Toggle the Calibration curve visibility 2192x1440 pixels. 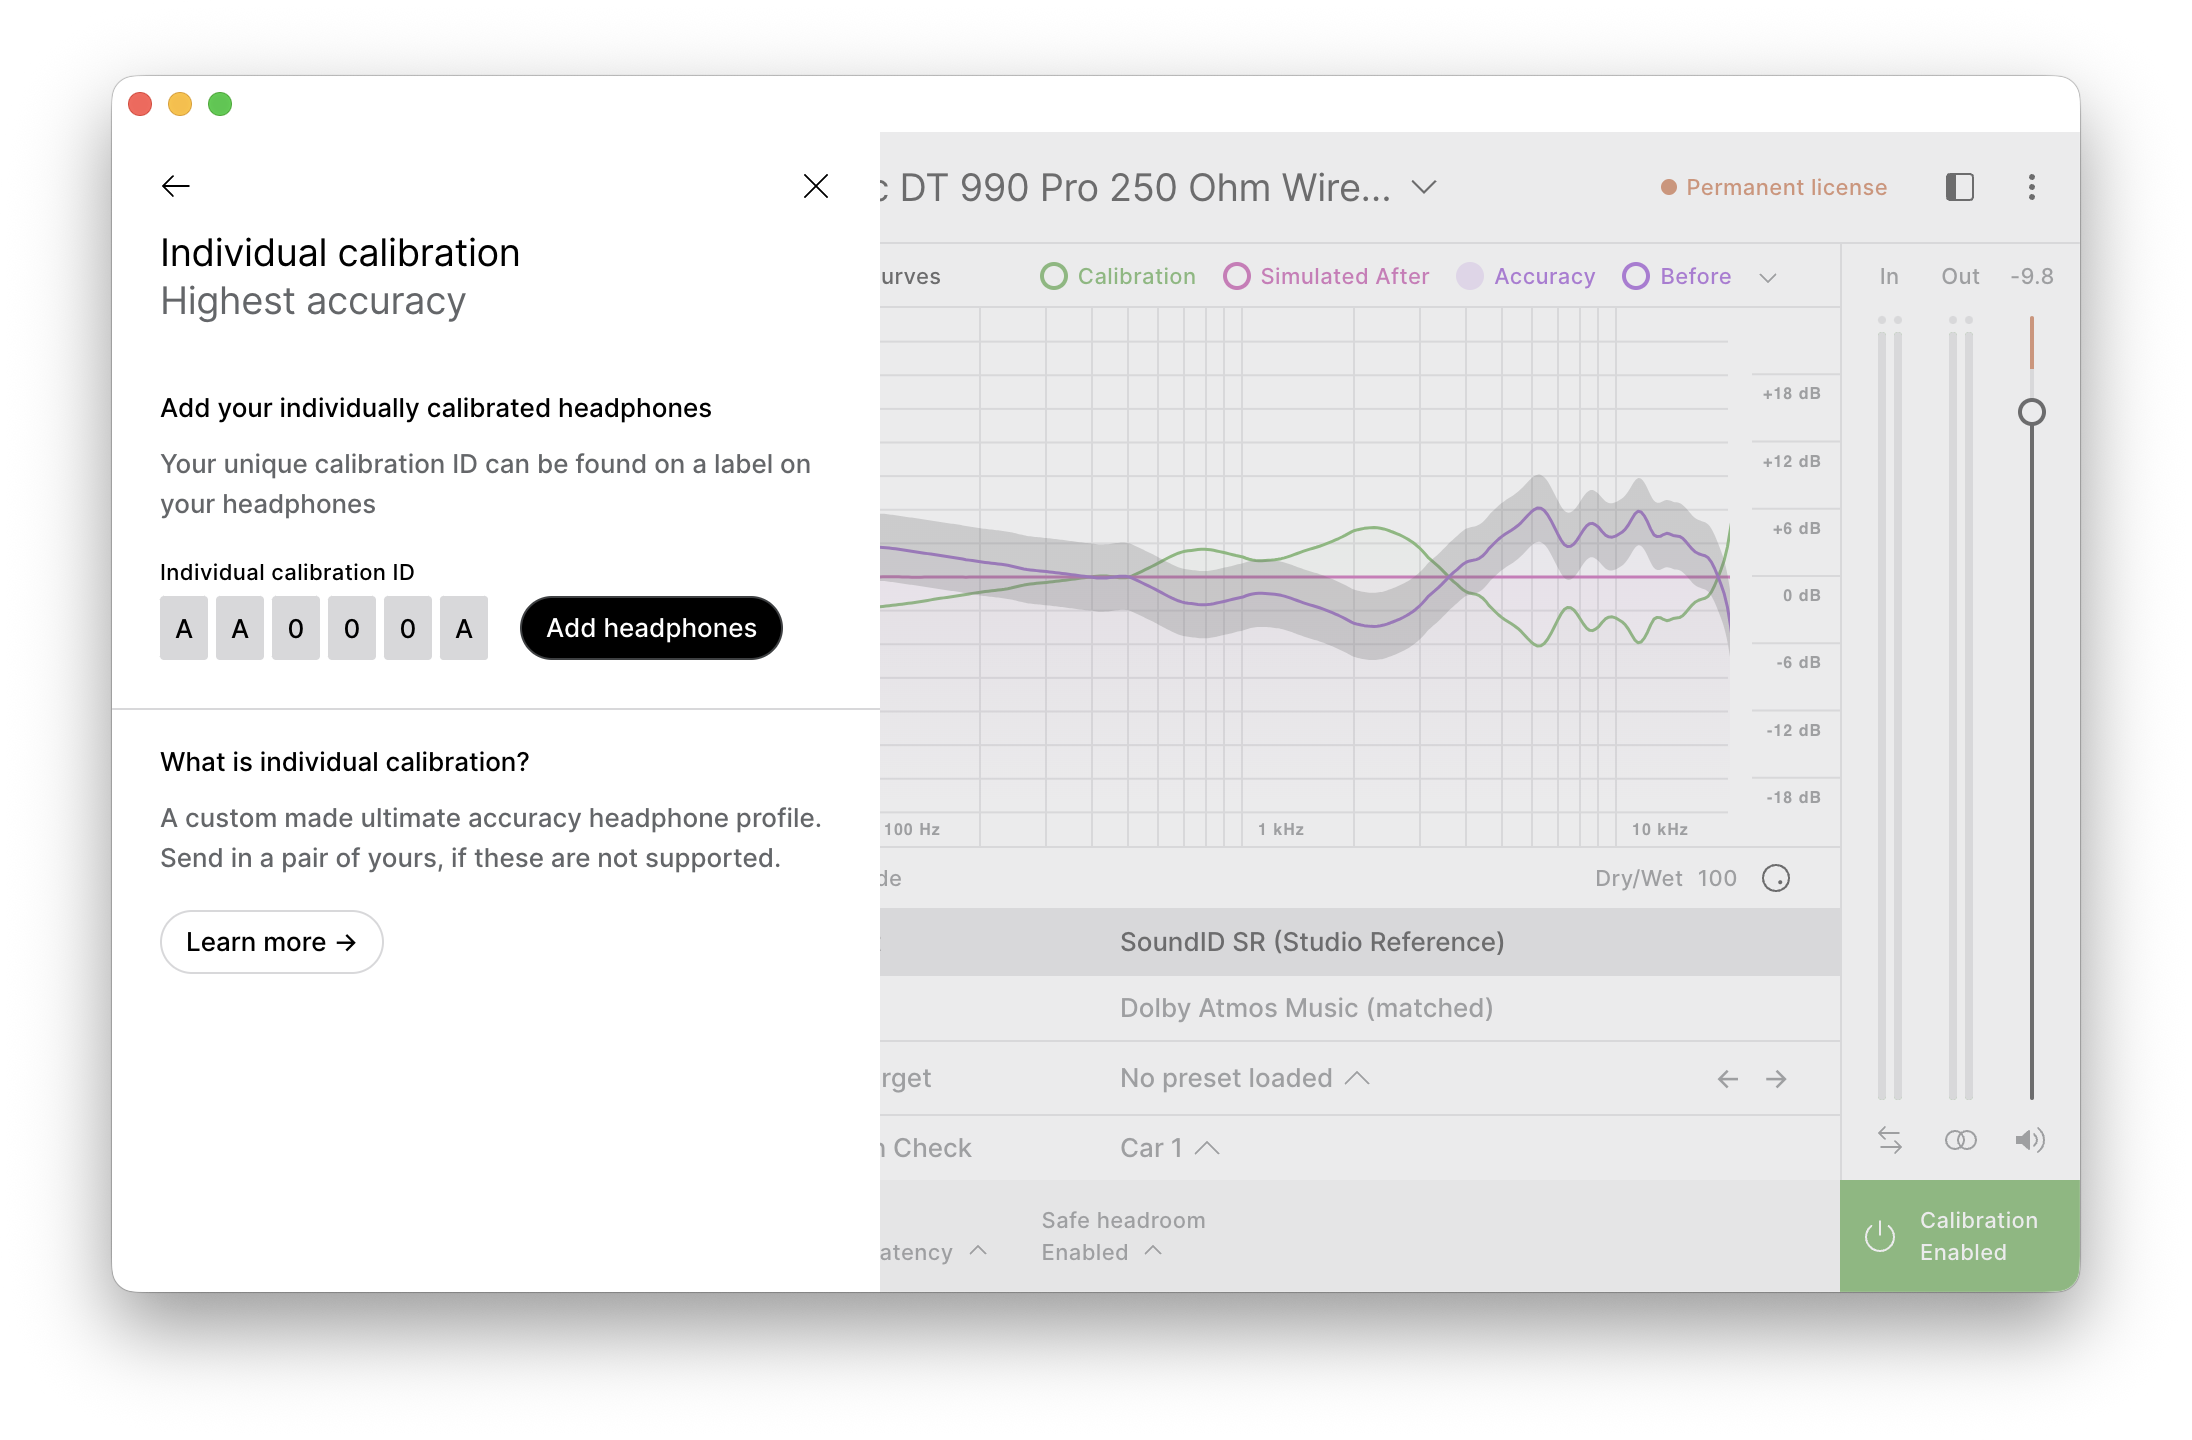click(1118, 276)
